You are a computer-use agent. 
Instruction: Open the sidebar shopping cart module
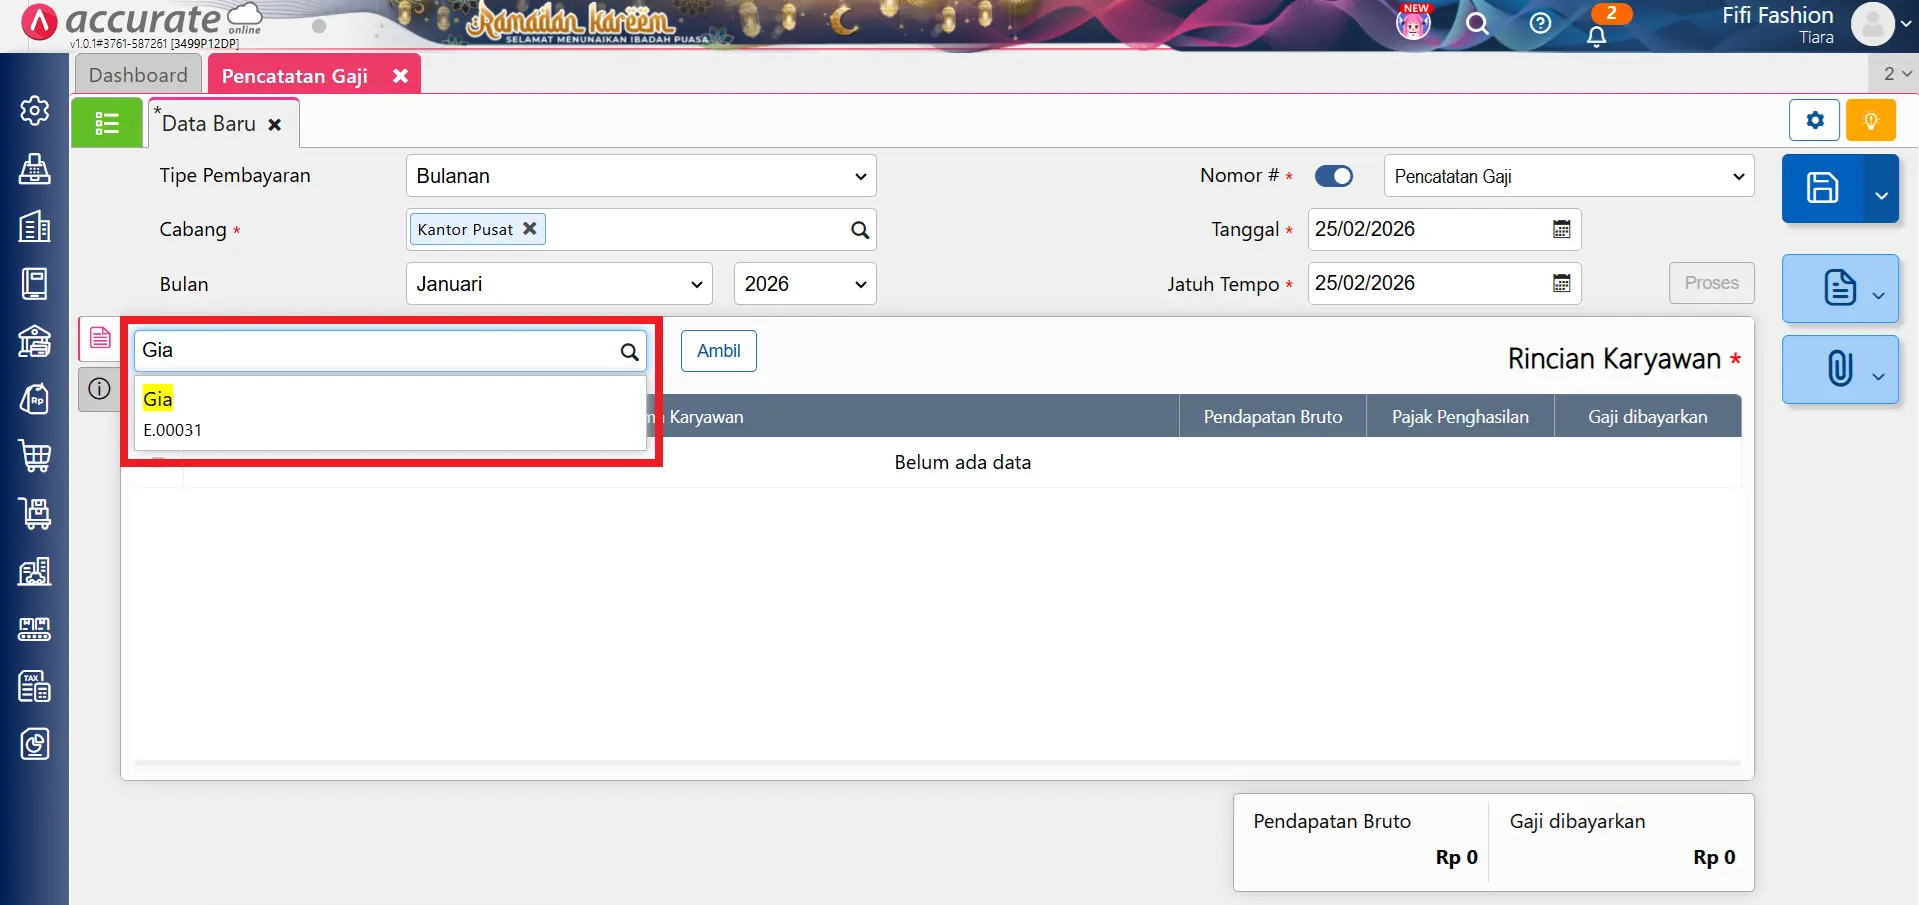coord(35,456)
